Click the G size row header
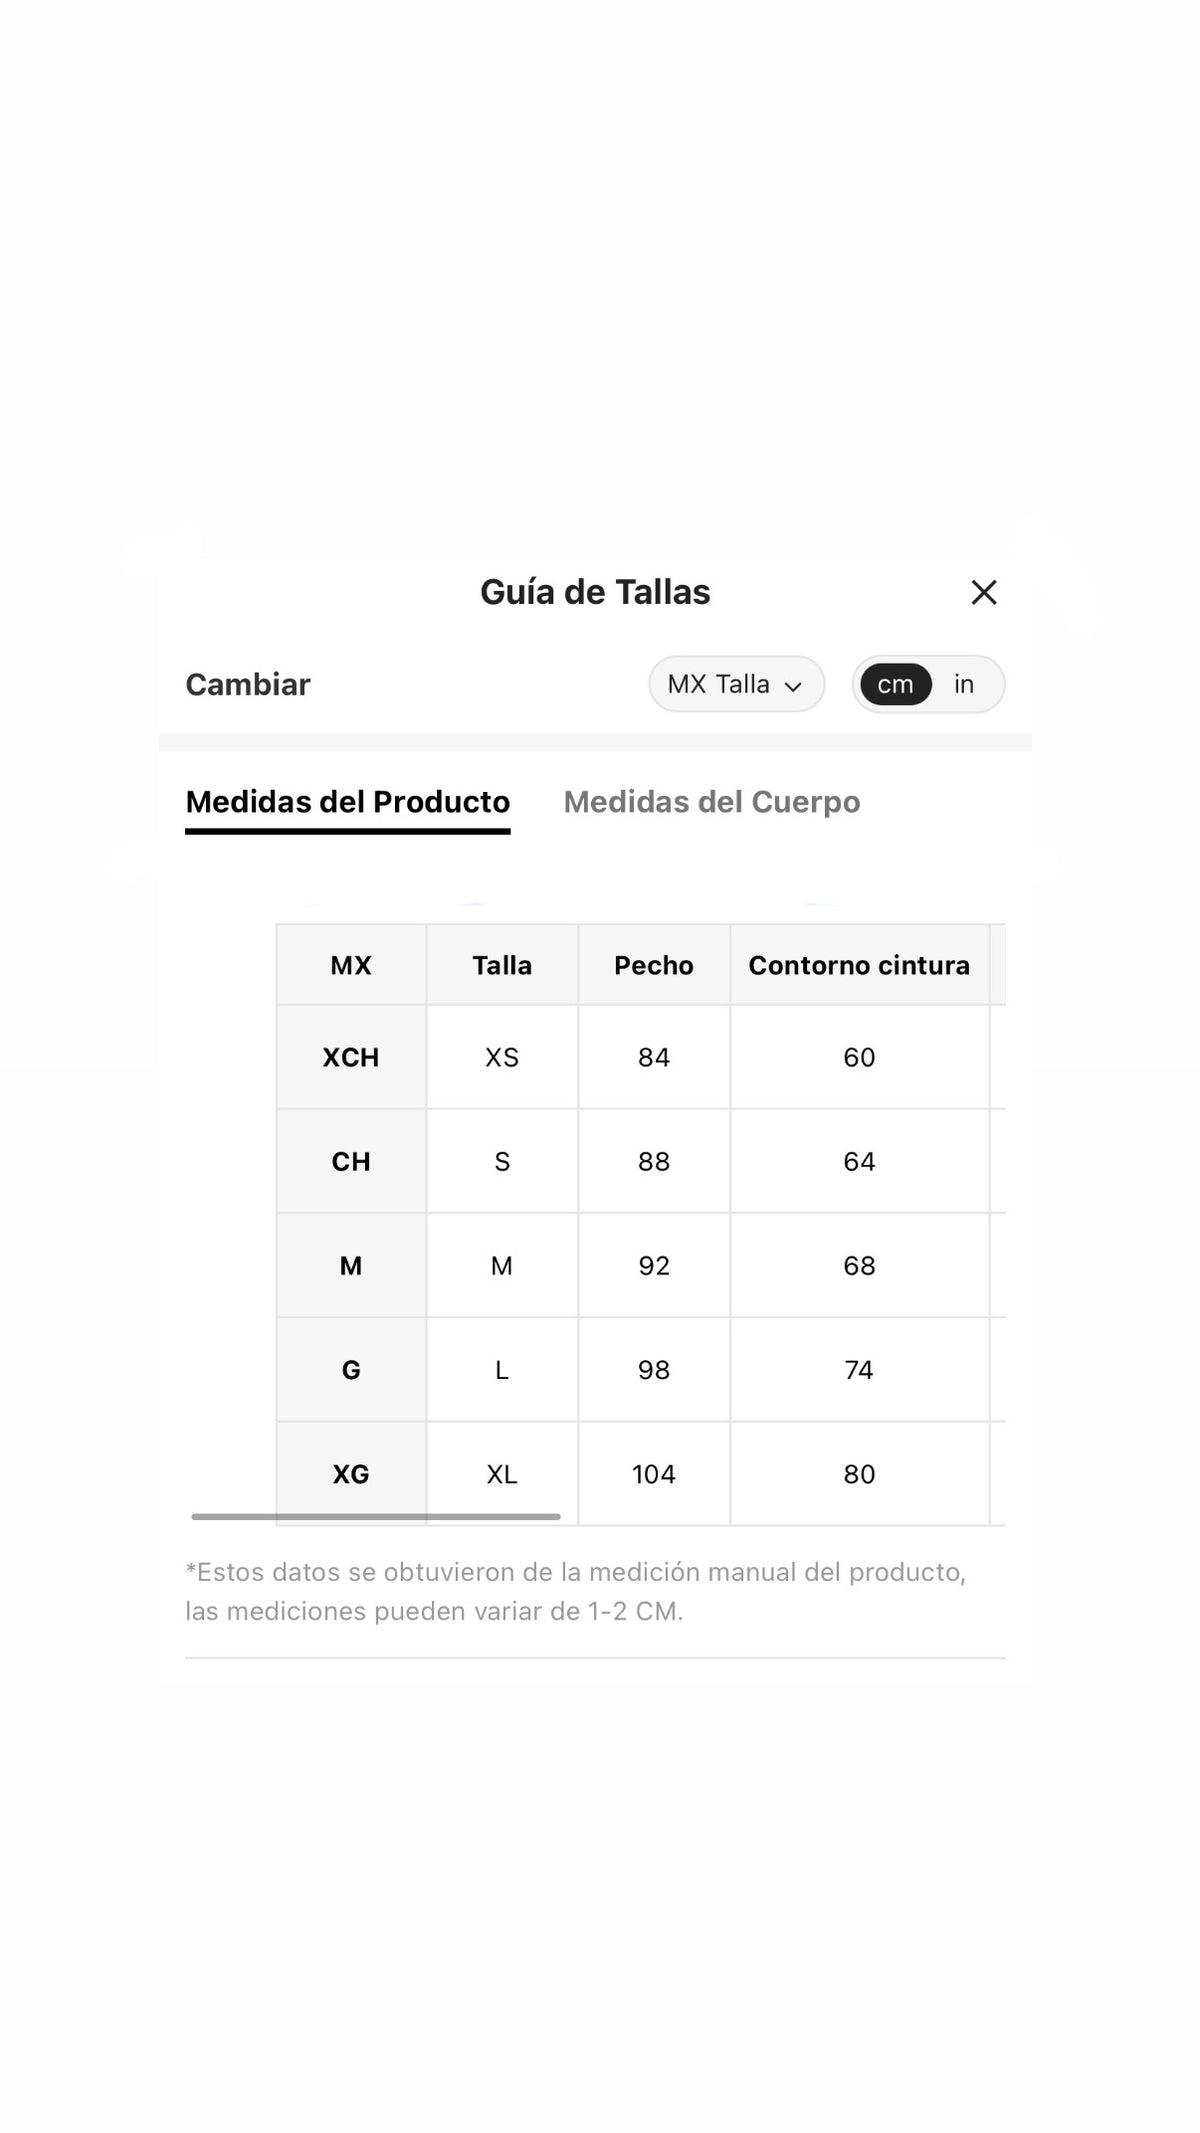 tap(351, 1369)
